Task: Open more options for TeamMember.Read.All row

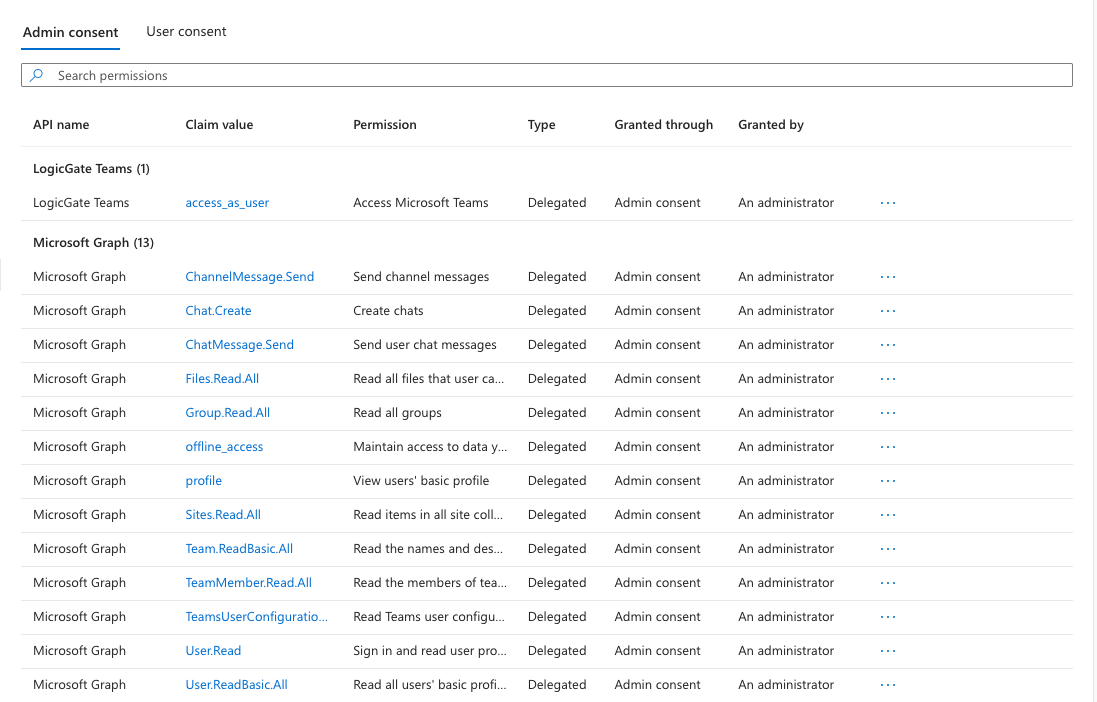Action: tap(888, 583)
